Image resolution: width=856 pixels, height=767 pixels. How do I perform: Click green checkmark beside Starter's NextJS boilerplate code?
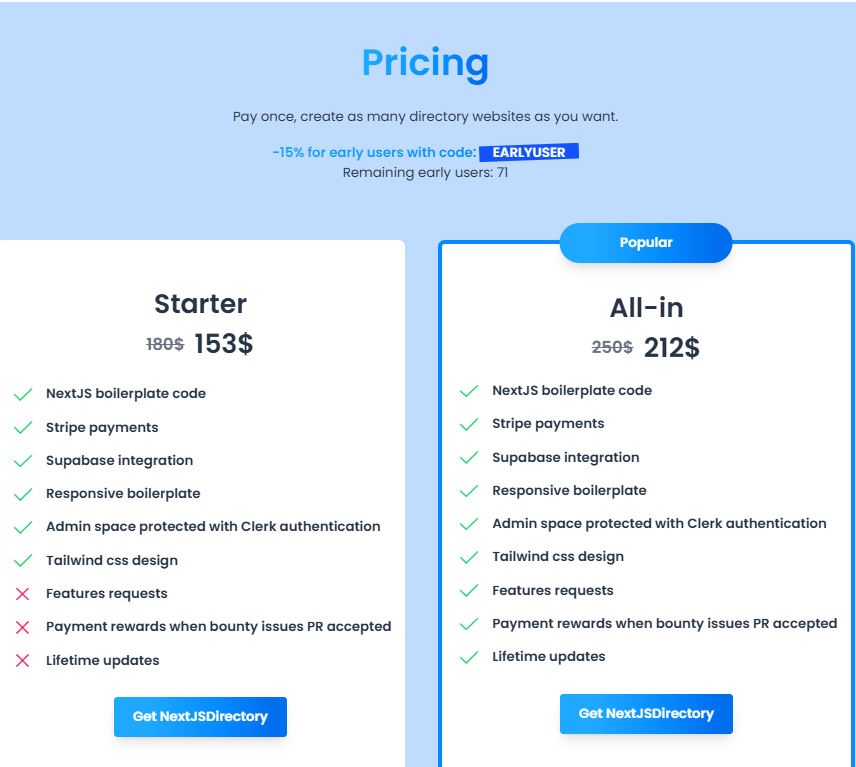point(23,394)
